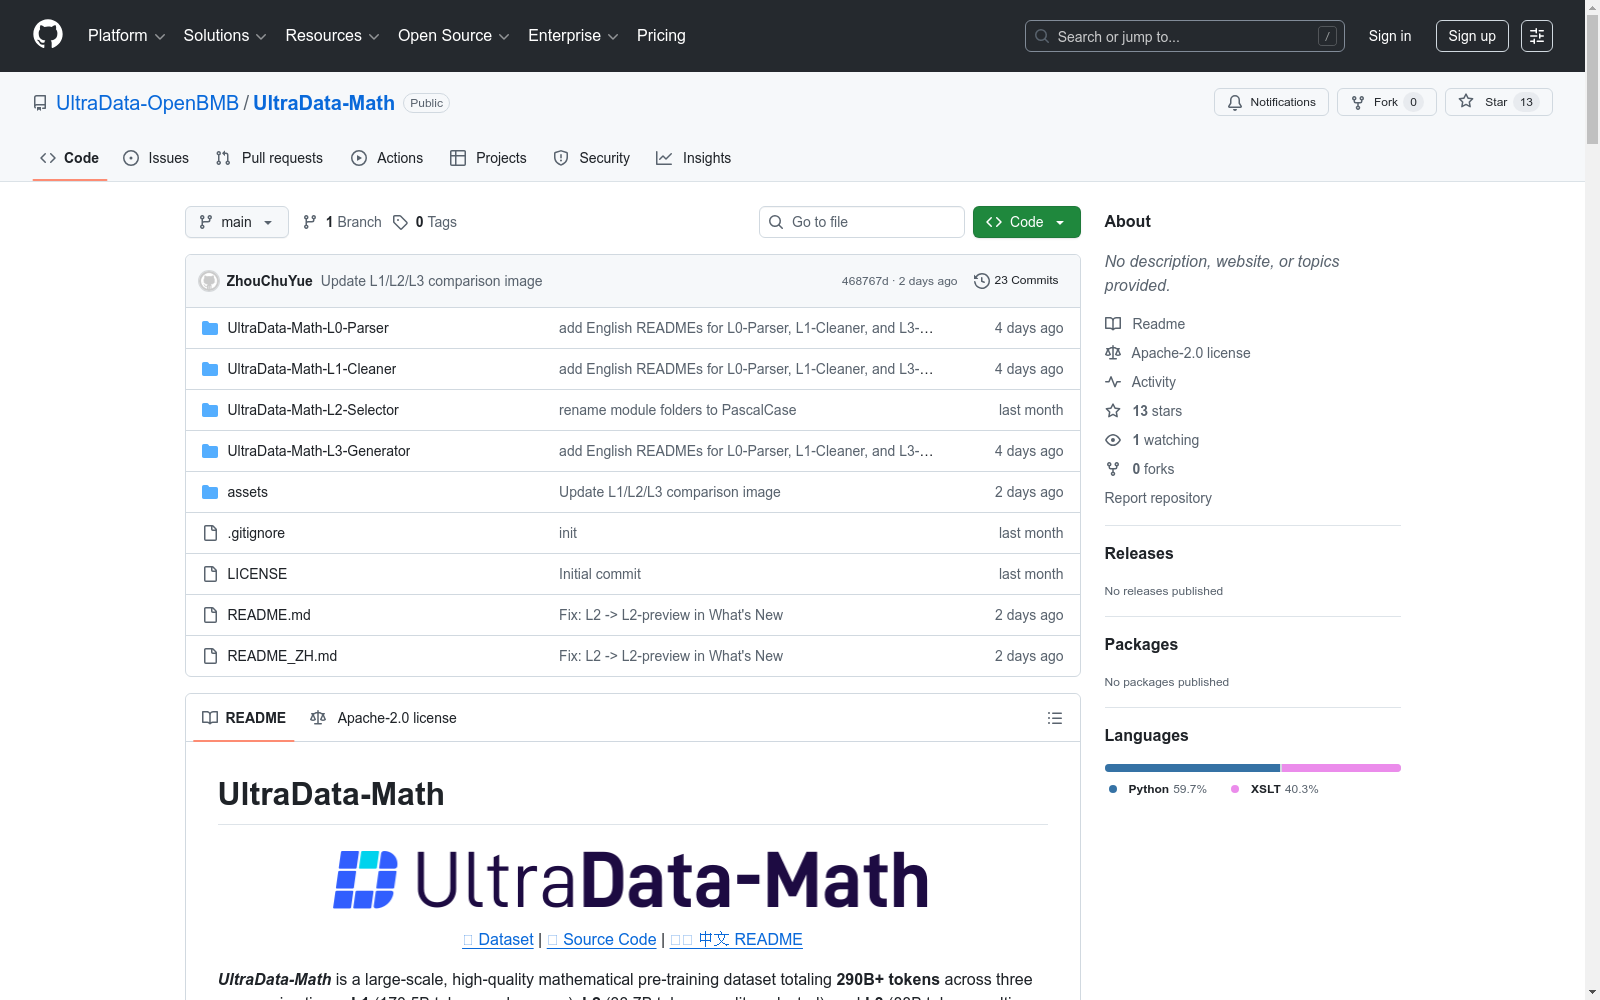Select the Code repository tab
The height and width of the screenshot is (1000, 1600).
(70, 158)
